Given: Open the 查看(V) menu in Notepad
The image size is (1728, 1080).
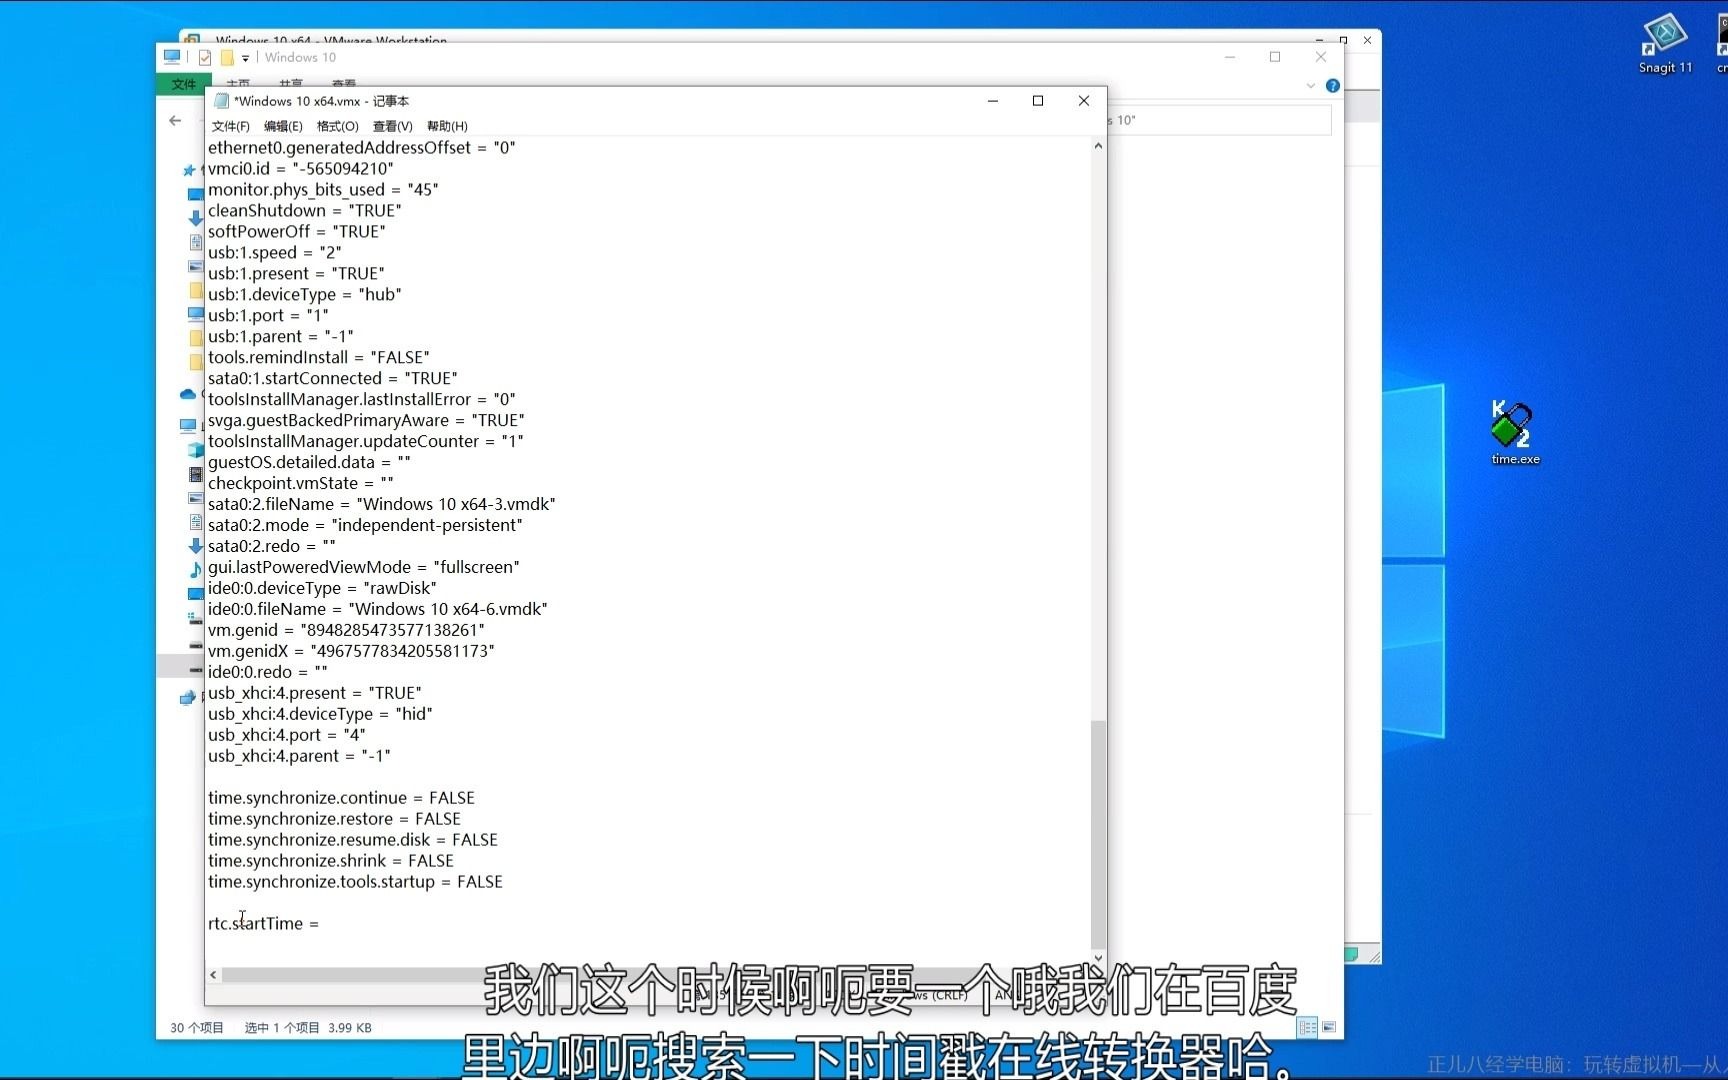Looking at the screenshot, I should tap(392, 126).
